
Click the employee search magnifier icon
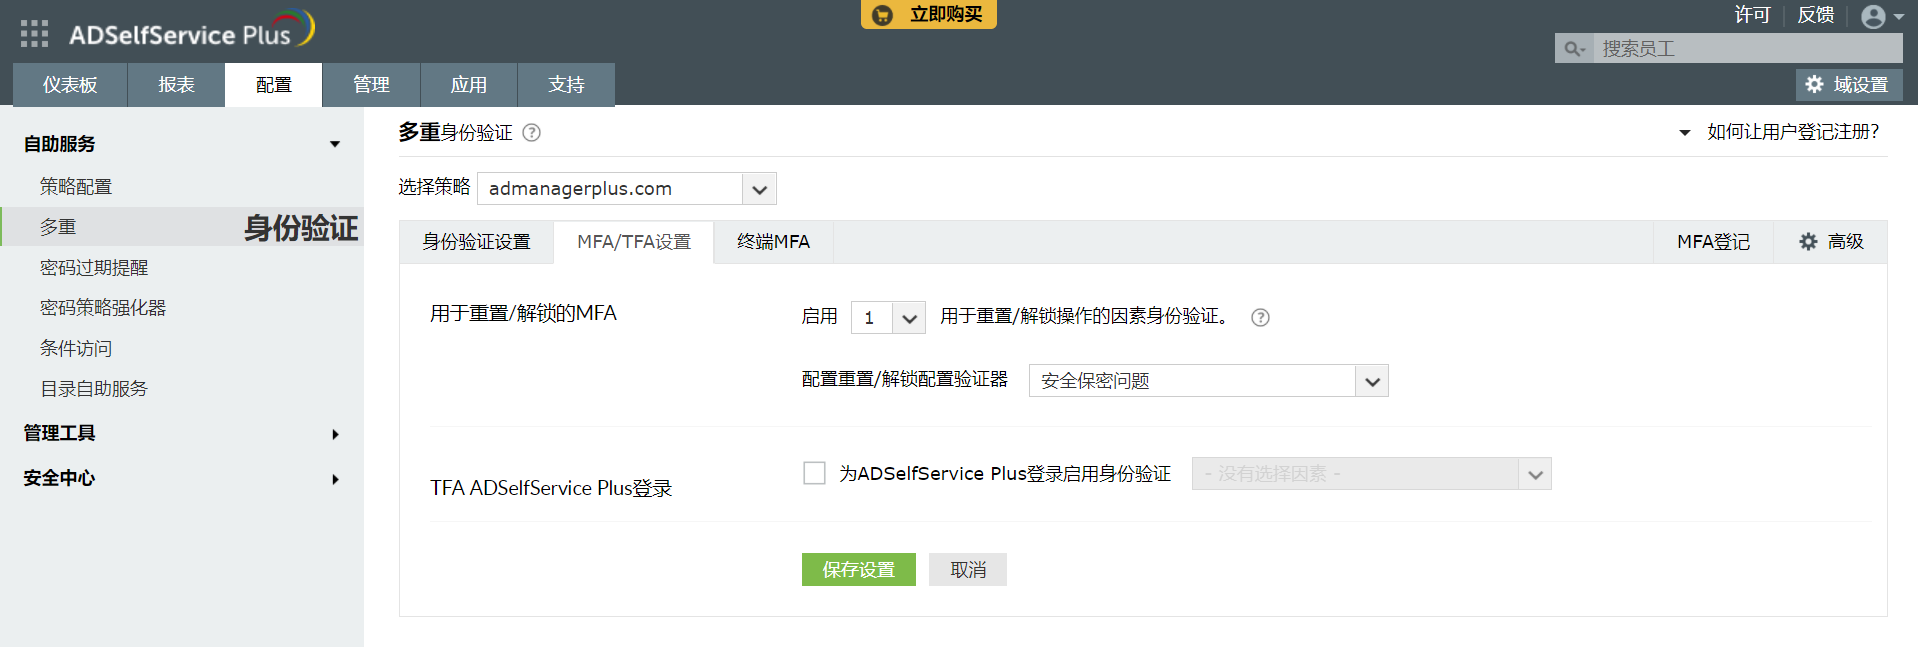tap(1574, 48)
